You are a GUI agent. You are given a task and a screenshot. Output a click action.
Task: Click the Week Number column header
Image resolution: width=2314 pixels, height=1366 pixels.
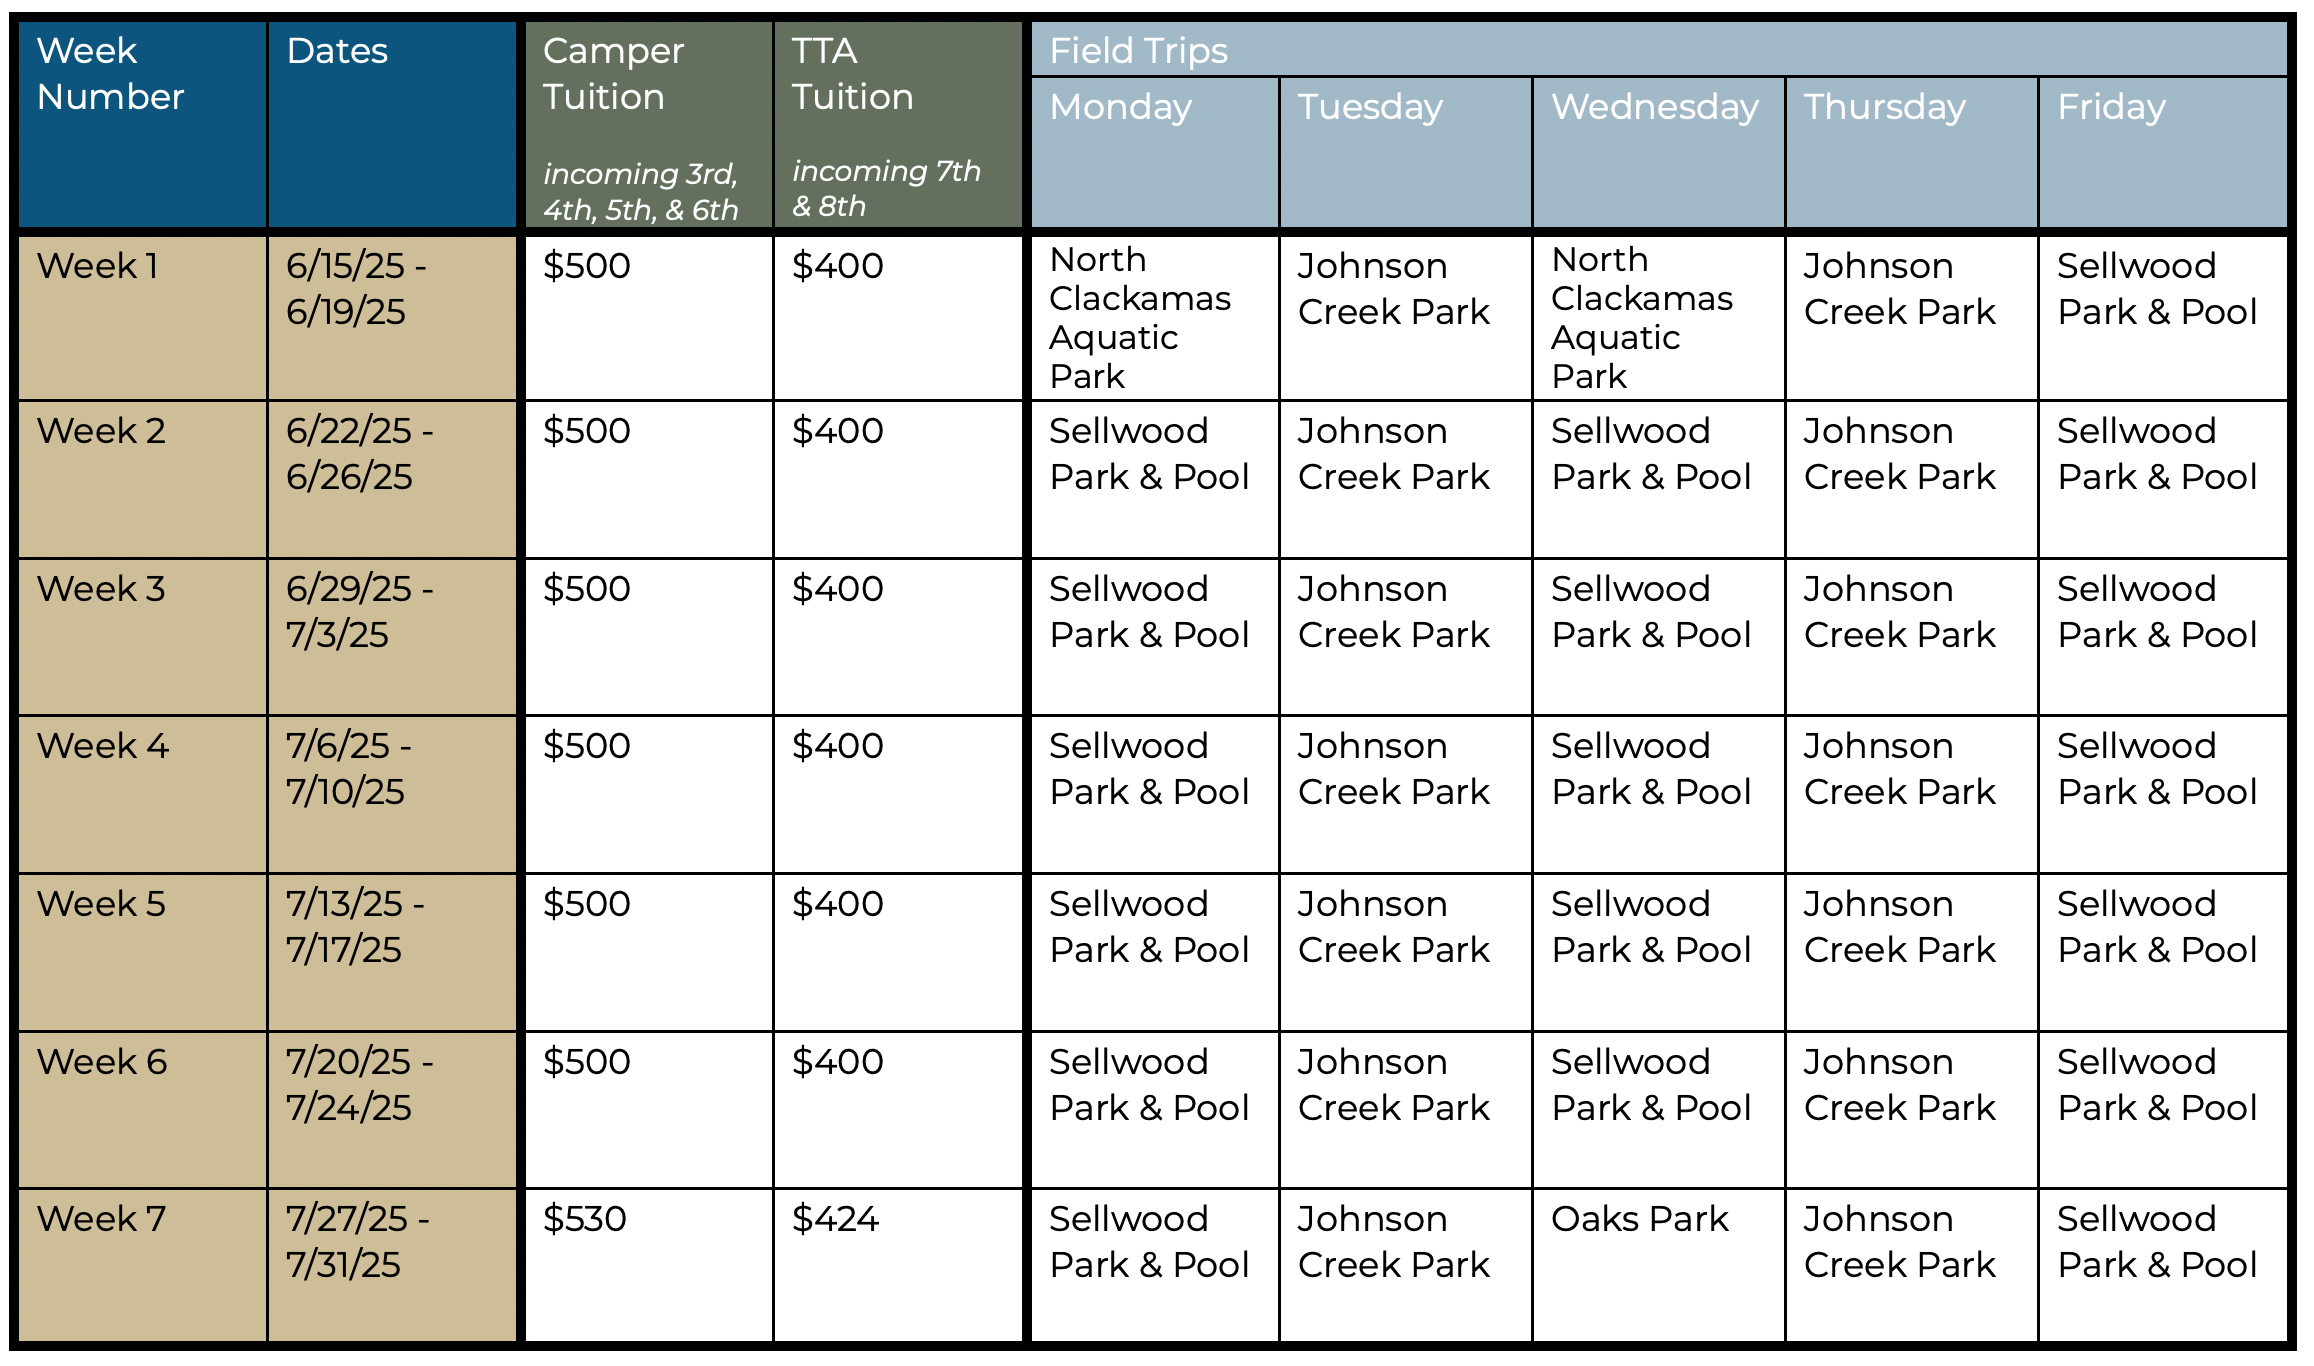(142, 125)
